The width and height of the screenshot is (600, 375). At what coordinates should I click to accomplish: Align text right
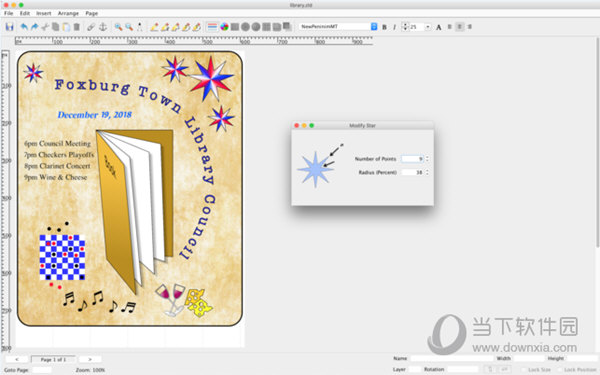coord(470,27)
